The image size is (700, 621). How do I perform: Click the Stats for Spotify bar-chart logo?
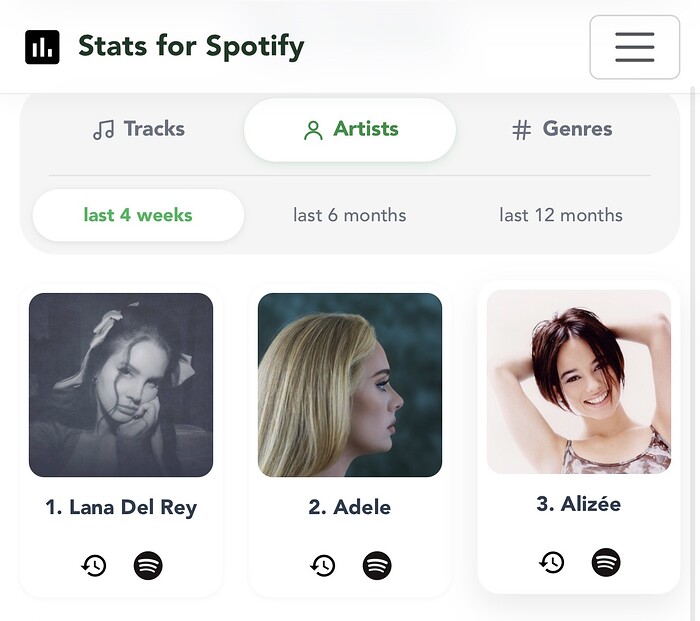click(42, 47)
